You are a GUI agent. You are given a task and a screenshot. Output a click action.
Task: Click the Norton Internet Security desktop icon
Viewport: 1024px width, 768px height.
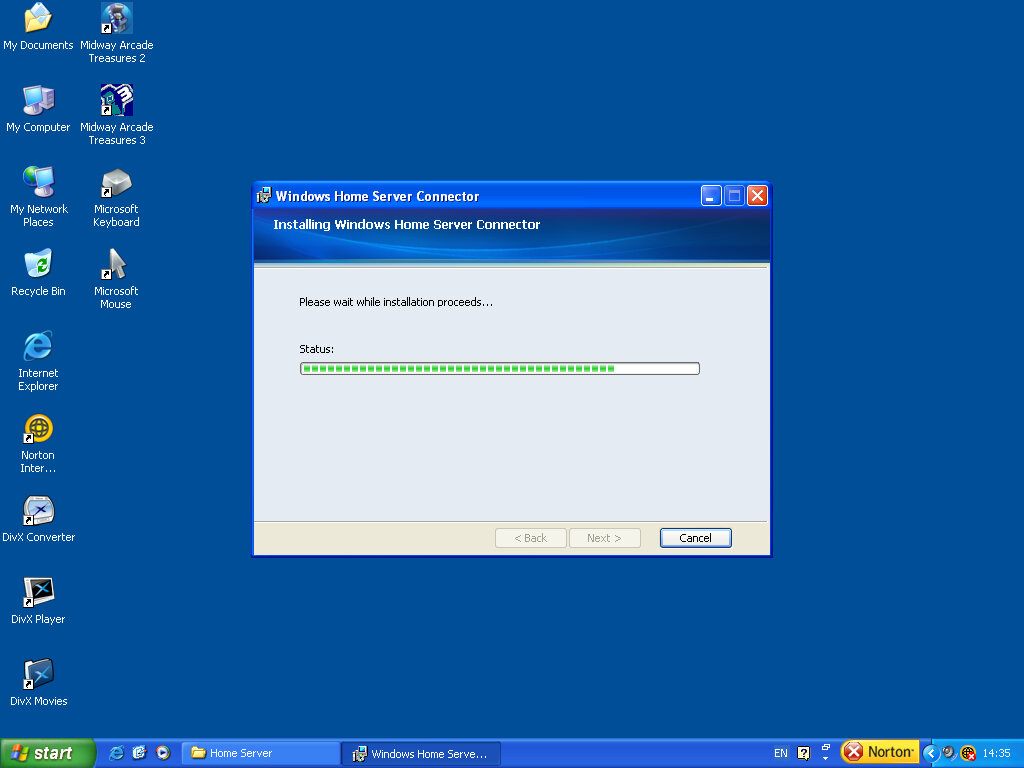pyautogui.click(x=38, y=429)
